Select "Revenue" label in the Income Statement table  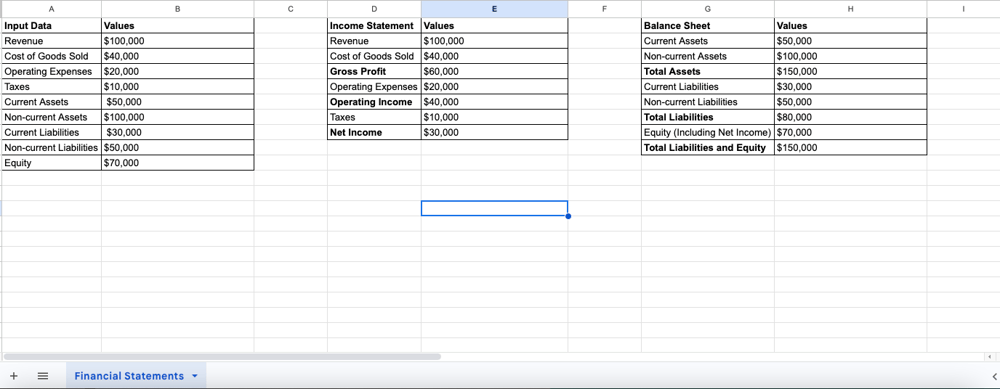point(374,41)
